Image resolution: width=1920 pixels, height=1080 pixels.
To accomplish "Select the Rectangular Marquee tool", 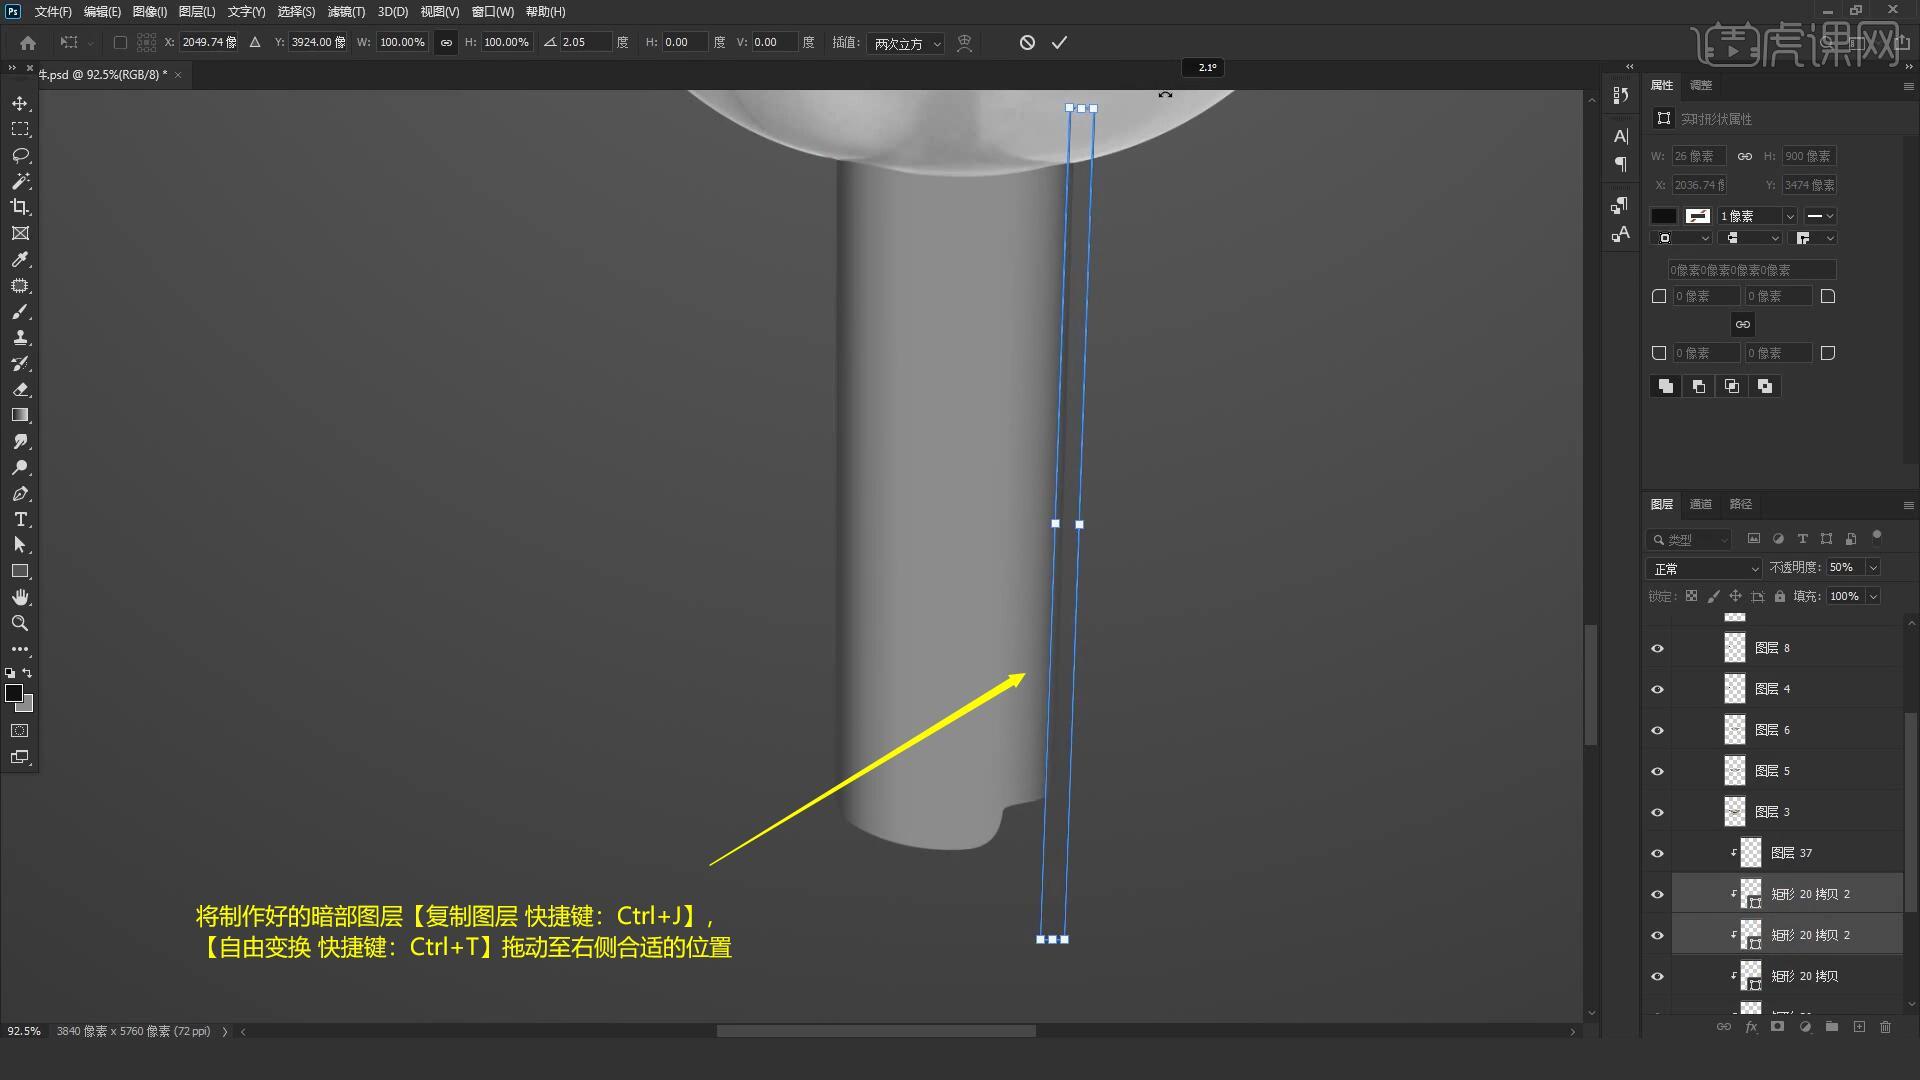I will (20, 129).
